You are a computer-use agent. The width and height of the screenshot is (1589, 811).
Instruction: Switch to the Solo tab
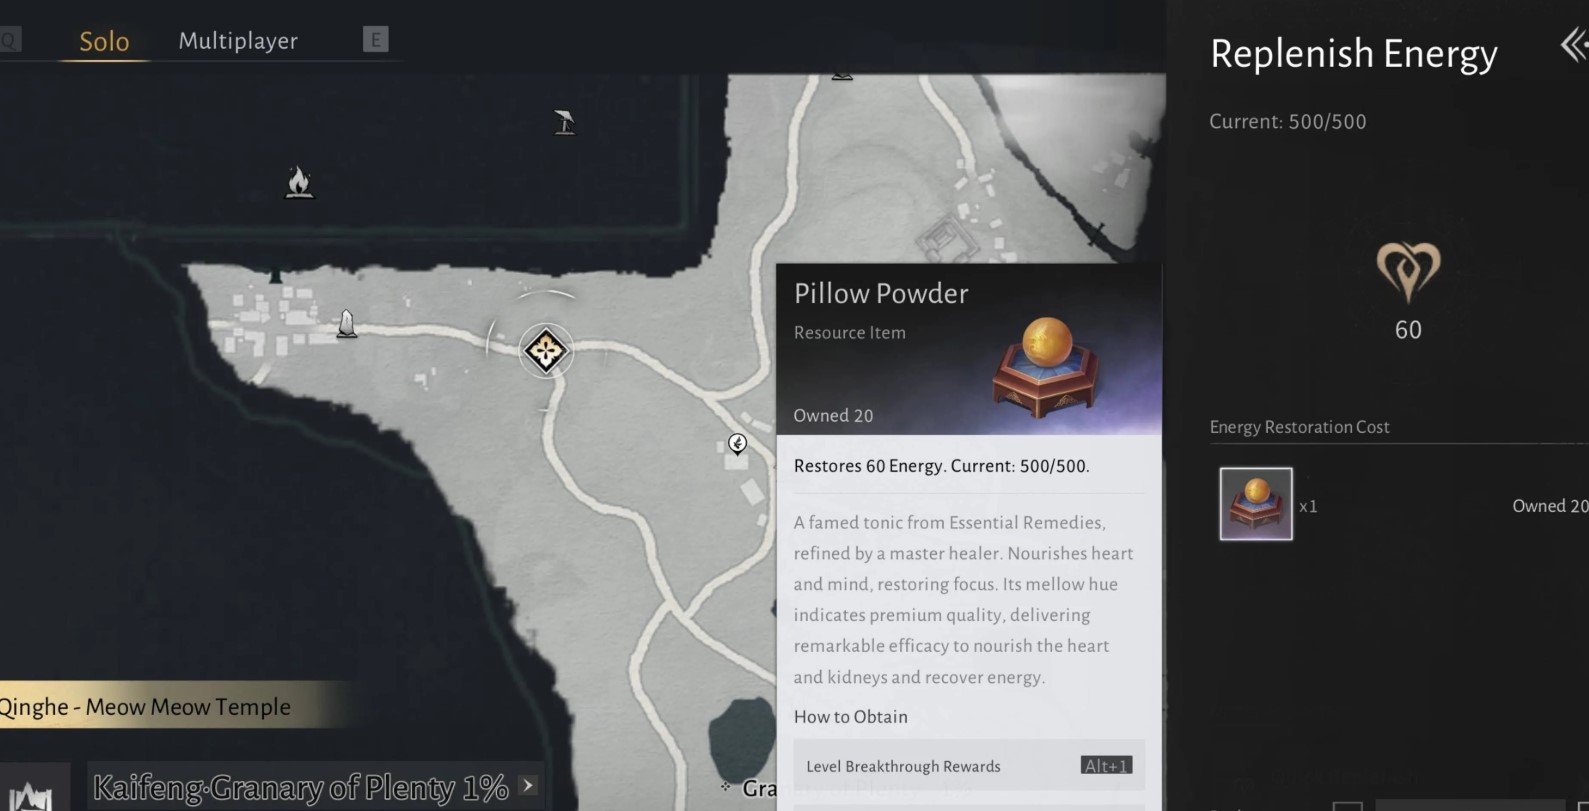click(104, 41)
